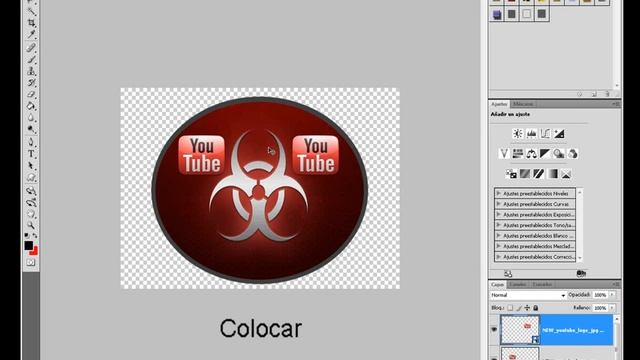Select the Hand tool
This screenshot has height=360, width=640.
tap(31, 214)
